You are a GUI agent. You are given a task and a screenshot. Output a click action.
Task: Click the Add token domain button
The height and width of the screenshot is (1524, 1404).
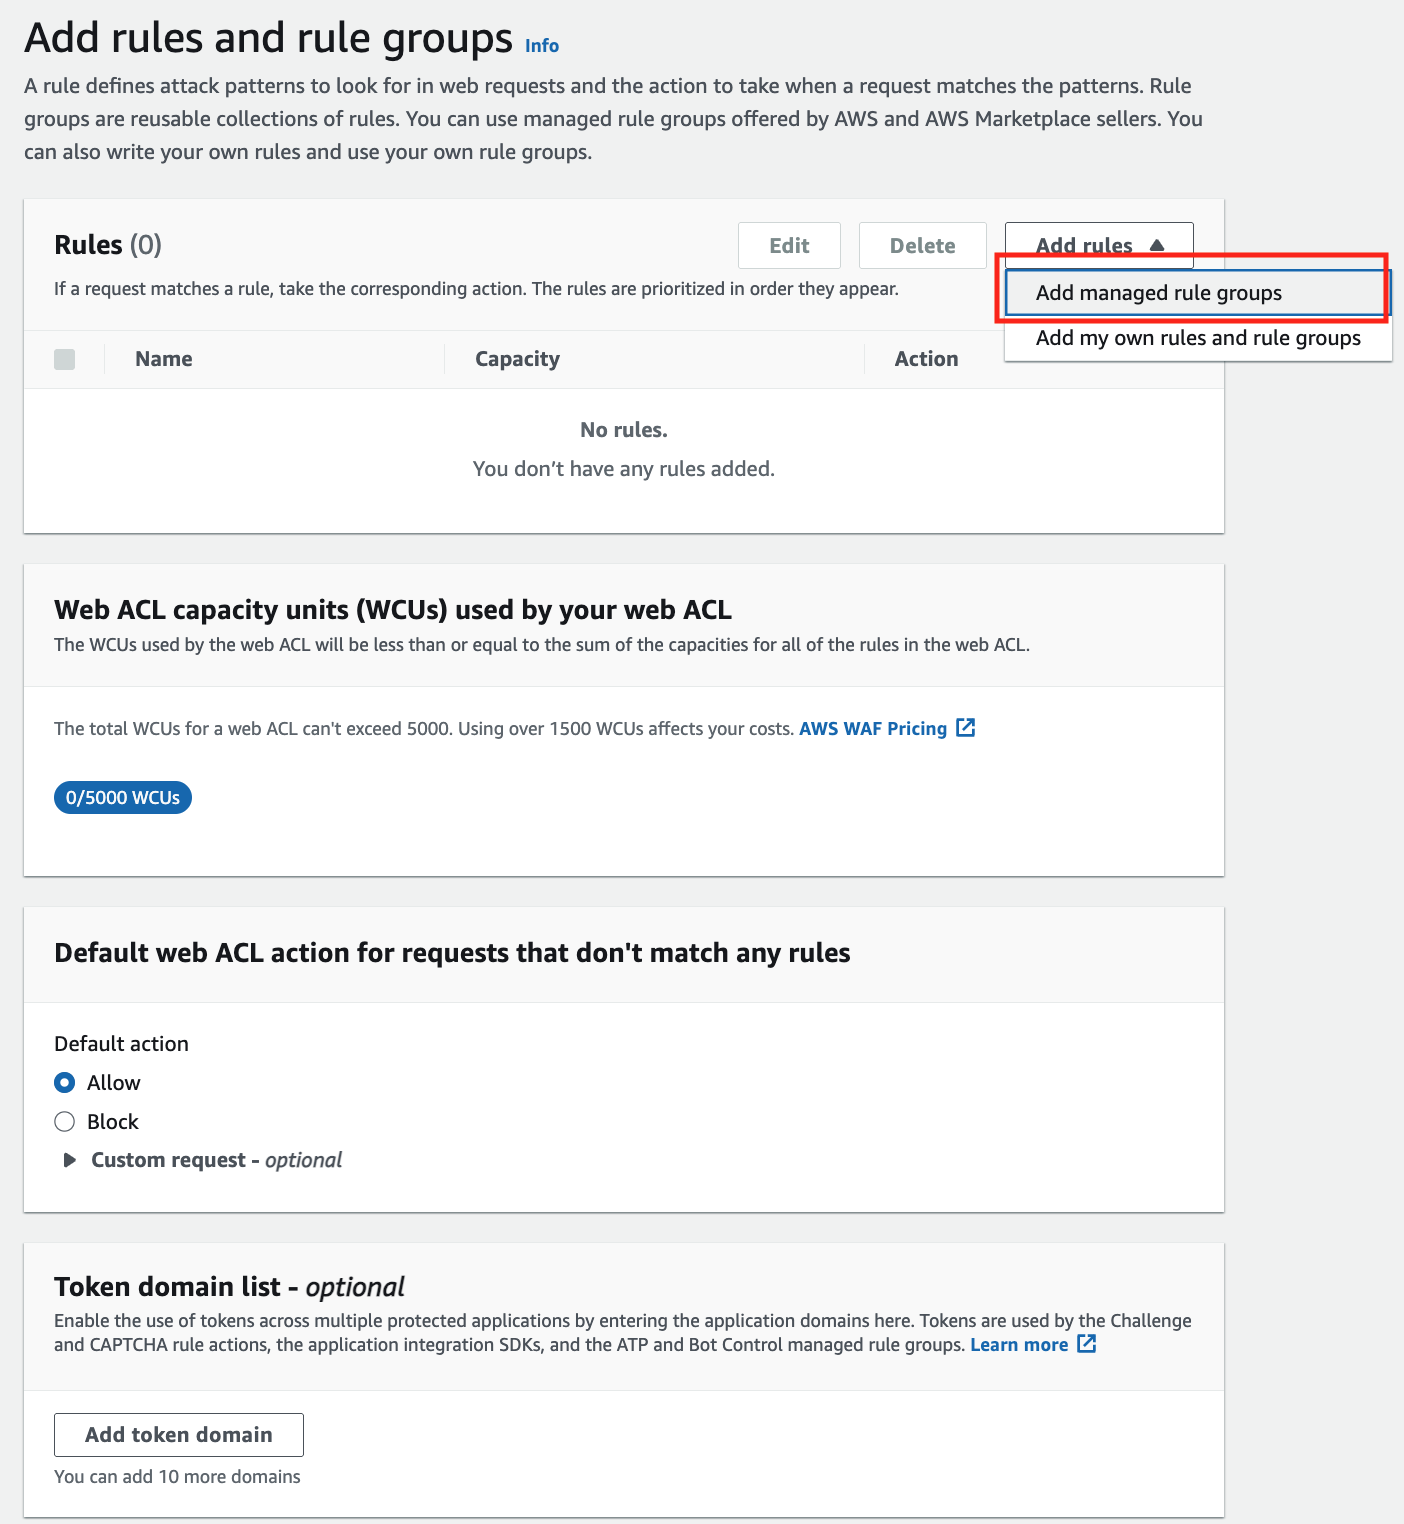click(x=179, y=1435)
